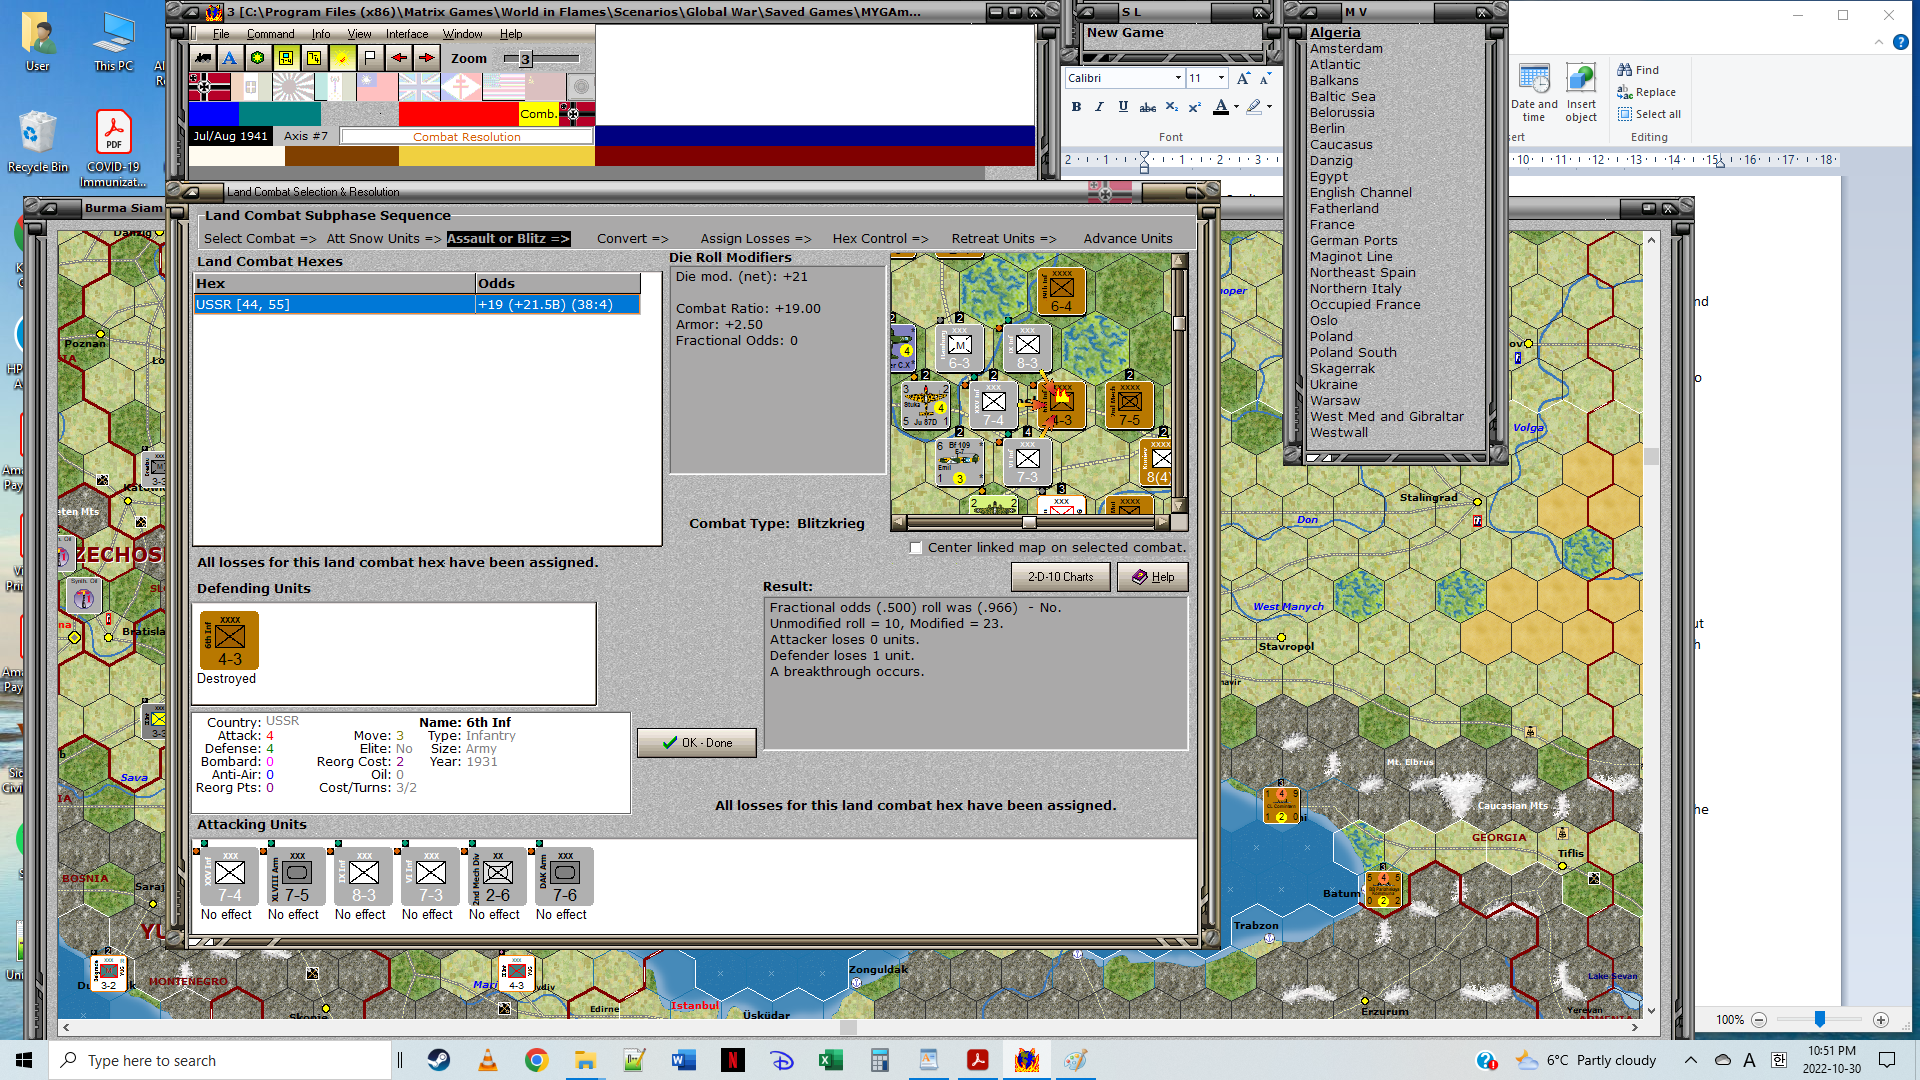This screenshot has width=1920, height=1080.
Task: Click the blue letter A toolbar icon
Action: [x=229, y=58]
